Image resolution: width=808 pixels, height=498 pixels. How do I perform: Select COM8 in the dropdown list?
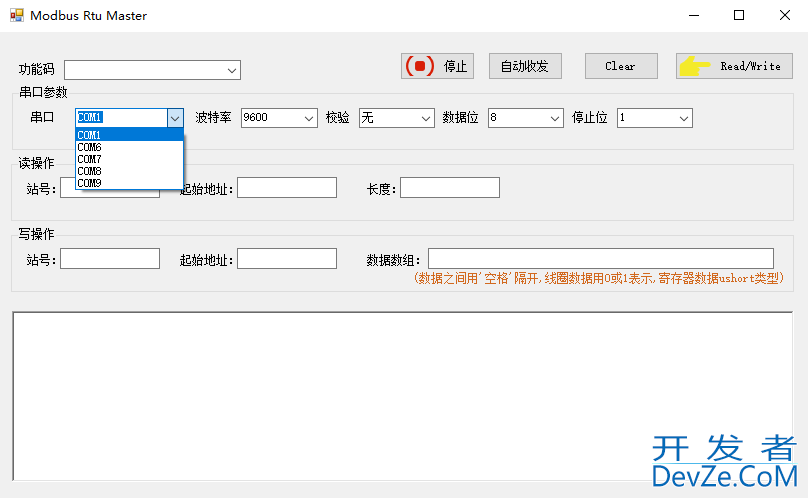129,171
